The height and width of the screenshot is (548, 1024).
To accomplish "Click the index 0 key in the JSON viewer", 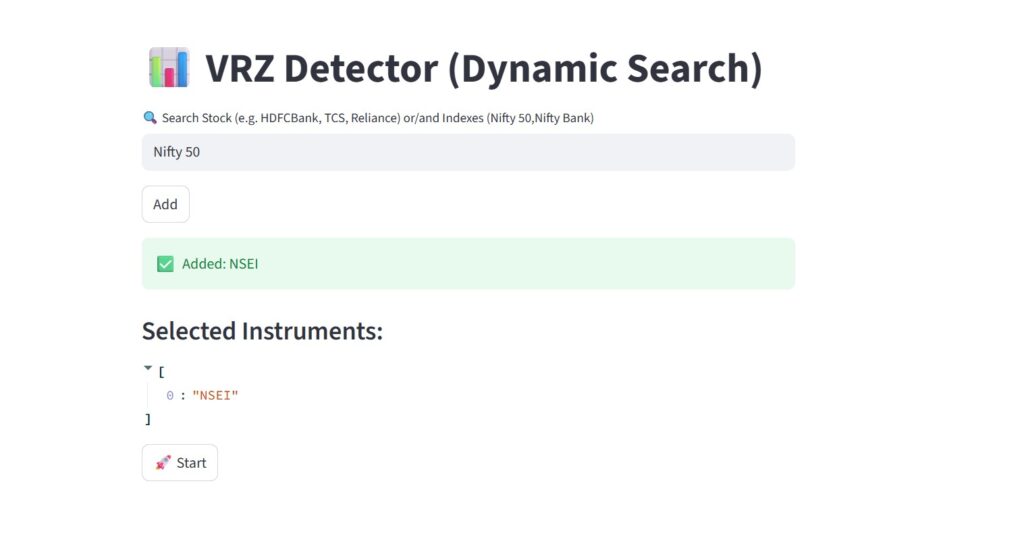I will [x=170, y=395].
